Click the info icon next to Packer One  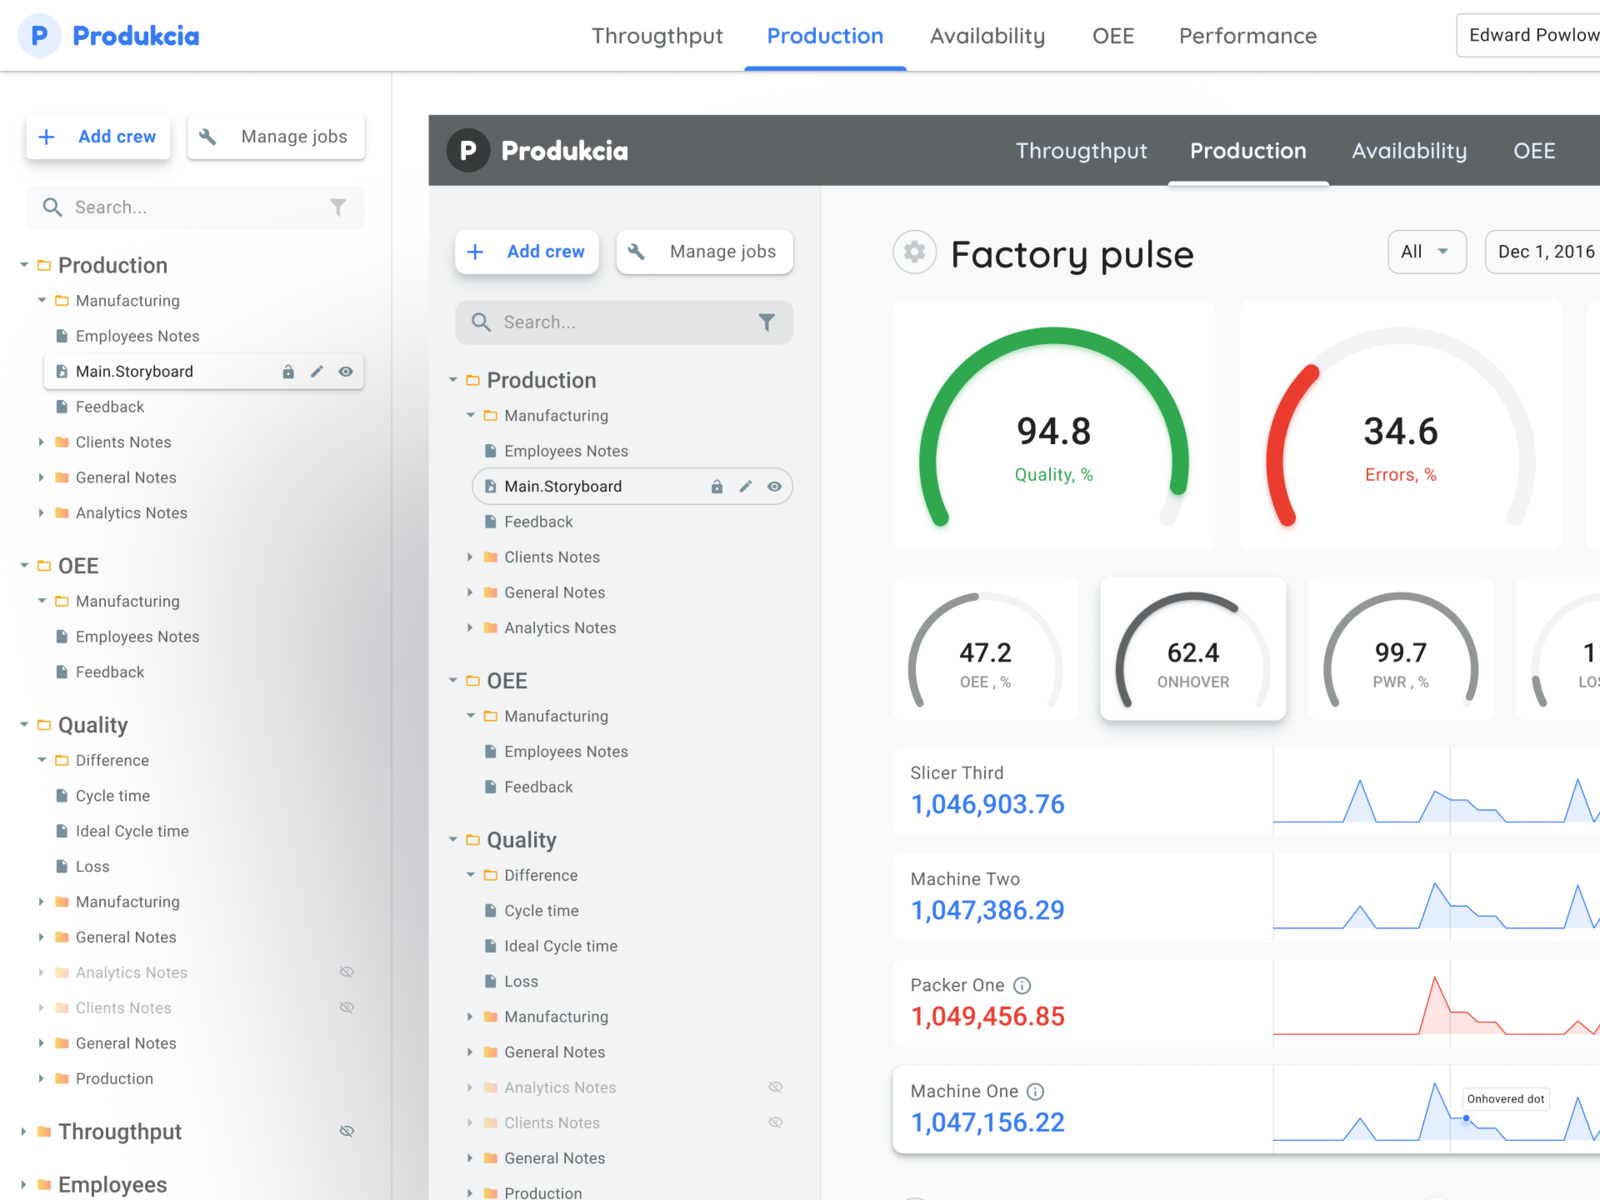1022,985
